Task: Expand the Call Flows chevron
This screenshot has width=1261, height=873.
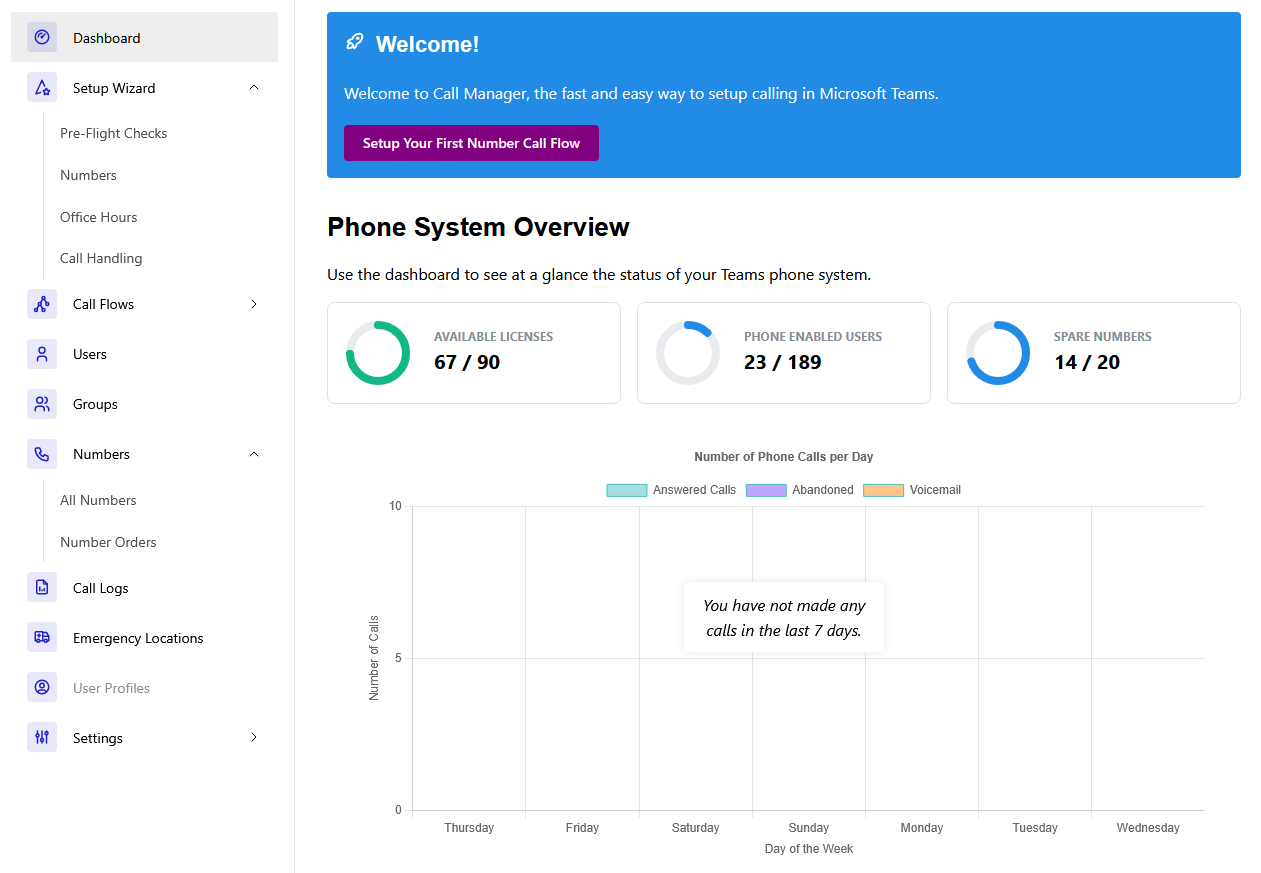Action: point(254,304)
